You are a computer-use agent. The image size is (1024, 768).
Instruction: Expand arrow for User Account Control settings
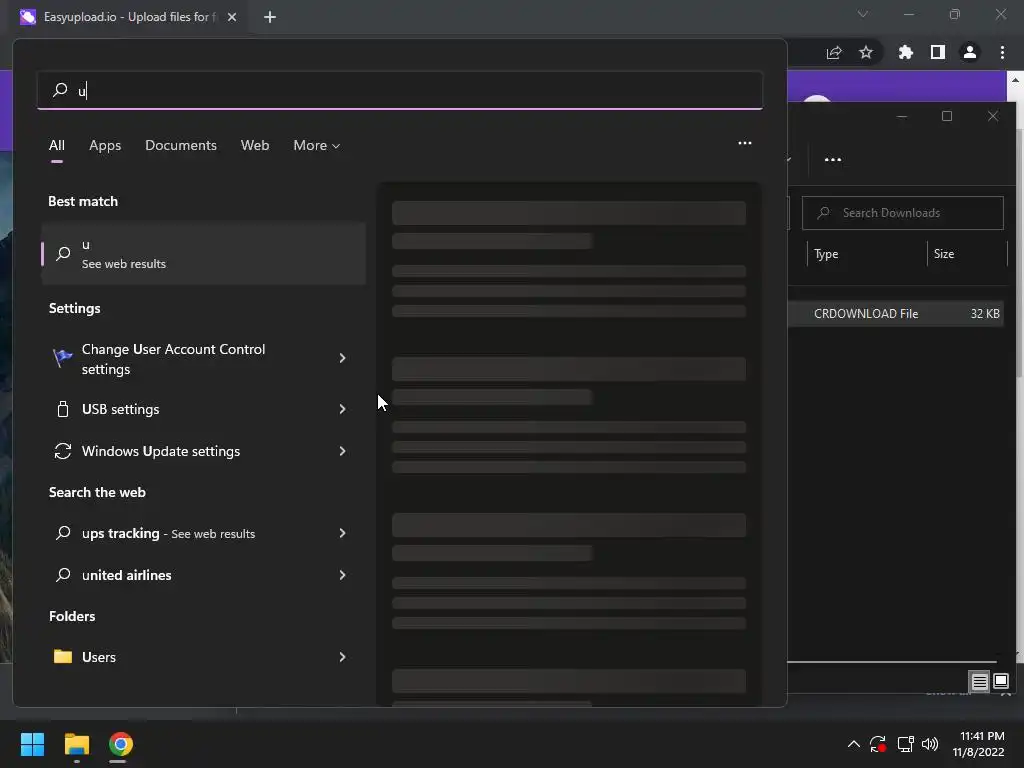342,358
